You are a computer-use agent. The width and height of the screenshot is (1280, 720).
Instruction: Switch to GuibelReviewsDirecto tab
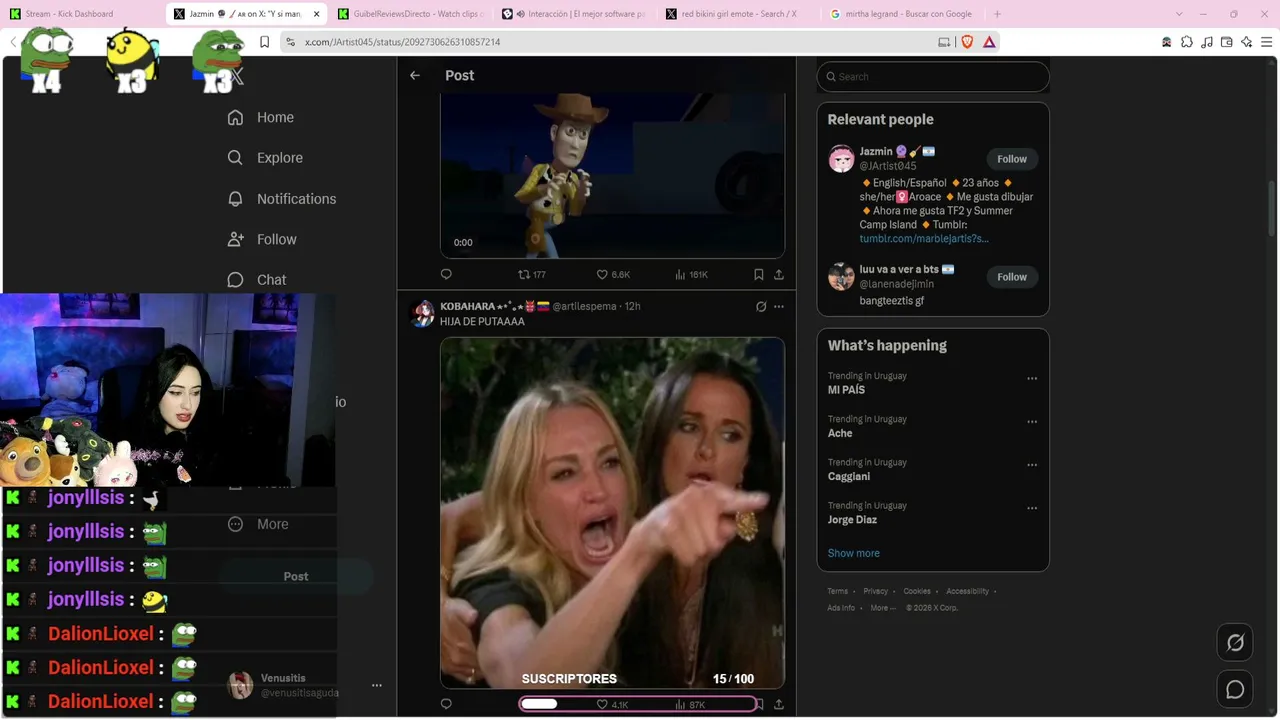[411, 14]
